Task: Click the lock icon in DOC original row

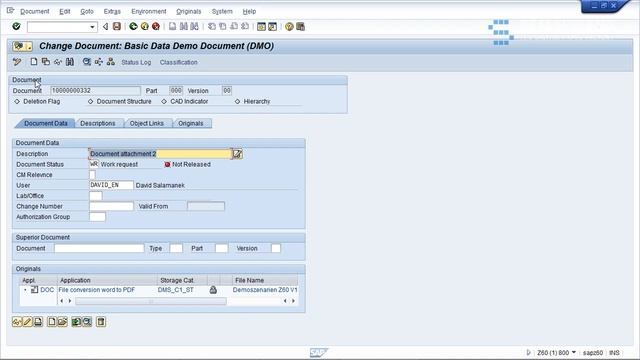Action: (x=213, y=290)
